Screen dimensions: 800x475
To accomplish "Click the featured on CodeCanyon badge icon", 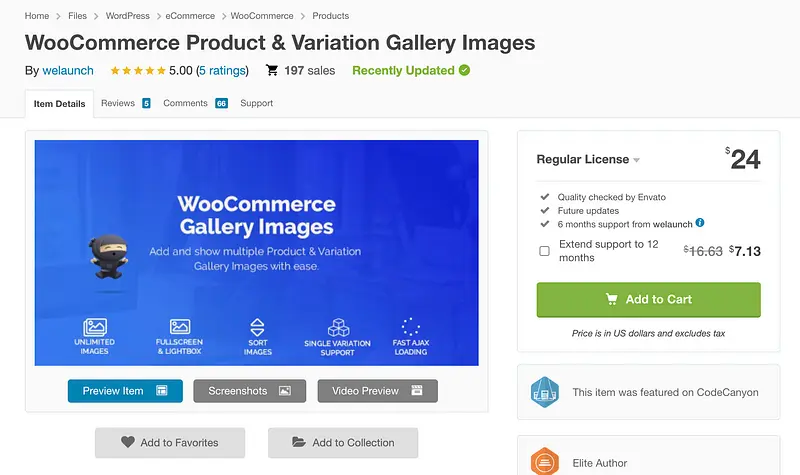I will (x=544, y=392).
